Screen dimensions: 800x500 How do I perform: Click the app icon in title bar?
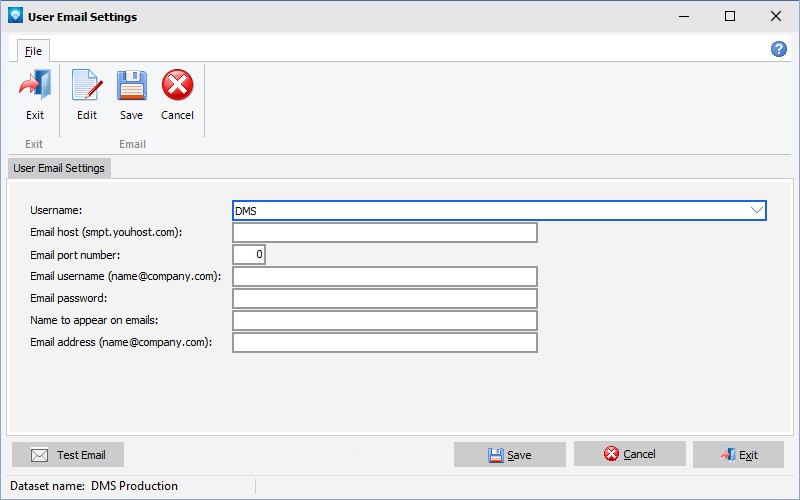(x=15, y=16)
